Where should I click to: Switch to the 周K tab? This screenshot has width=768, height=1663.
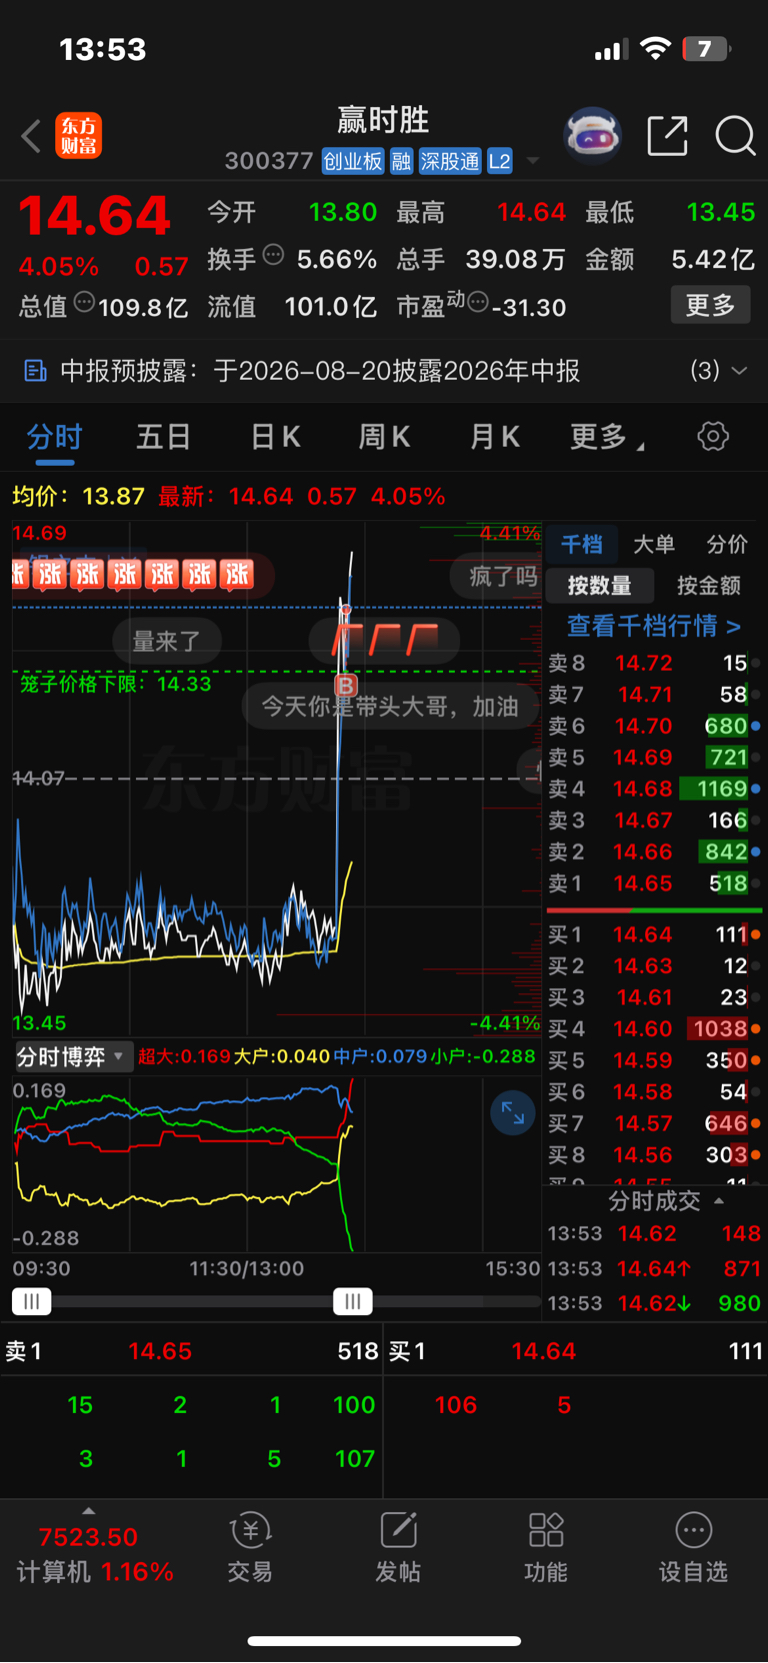(x=385, y=437)
